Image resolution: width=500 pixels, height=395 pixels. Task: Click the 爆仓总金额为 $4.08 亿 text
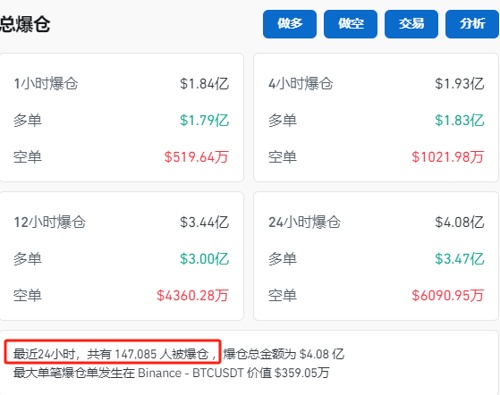(x=284, y=354)
